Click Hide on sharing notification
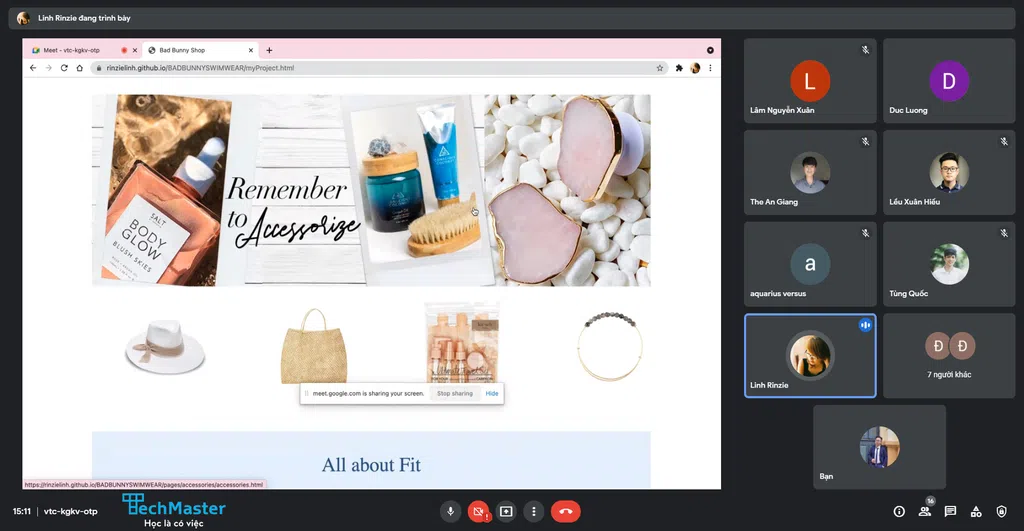The image size is (1024, 531). click(492, 393)
